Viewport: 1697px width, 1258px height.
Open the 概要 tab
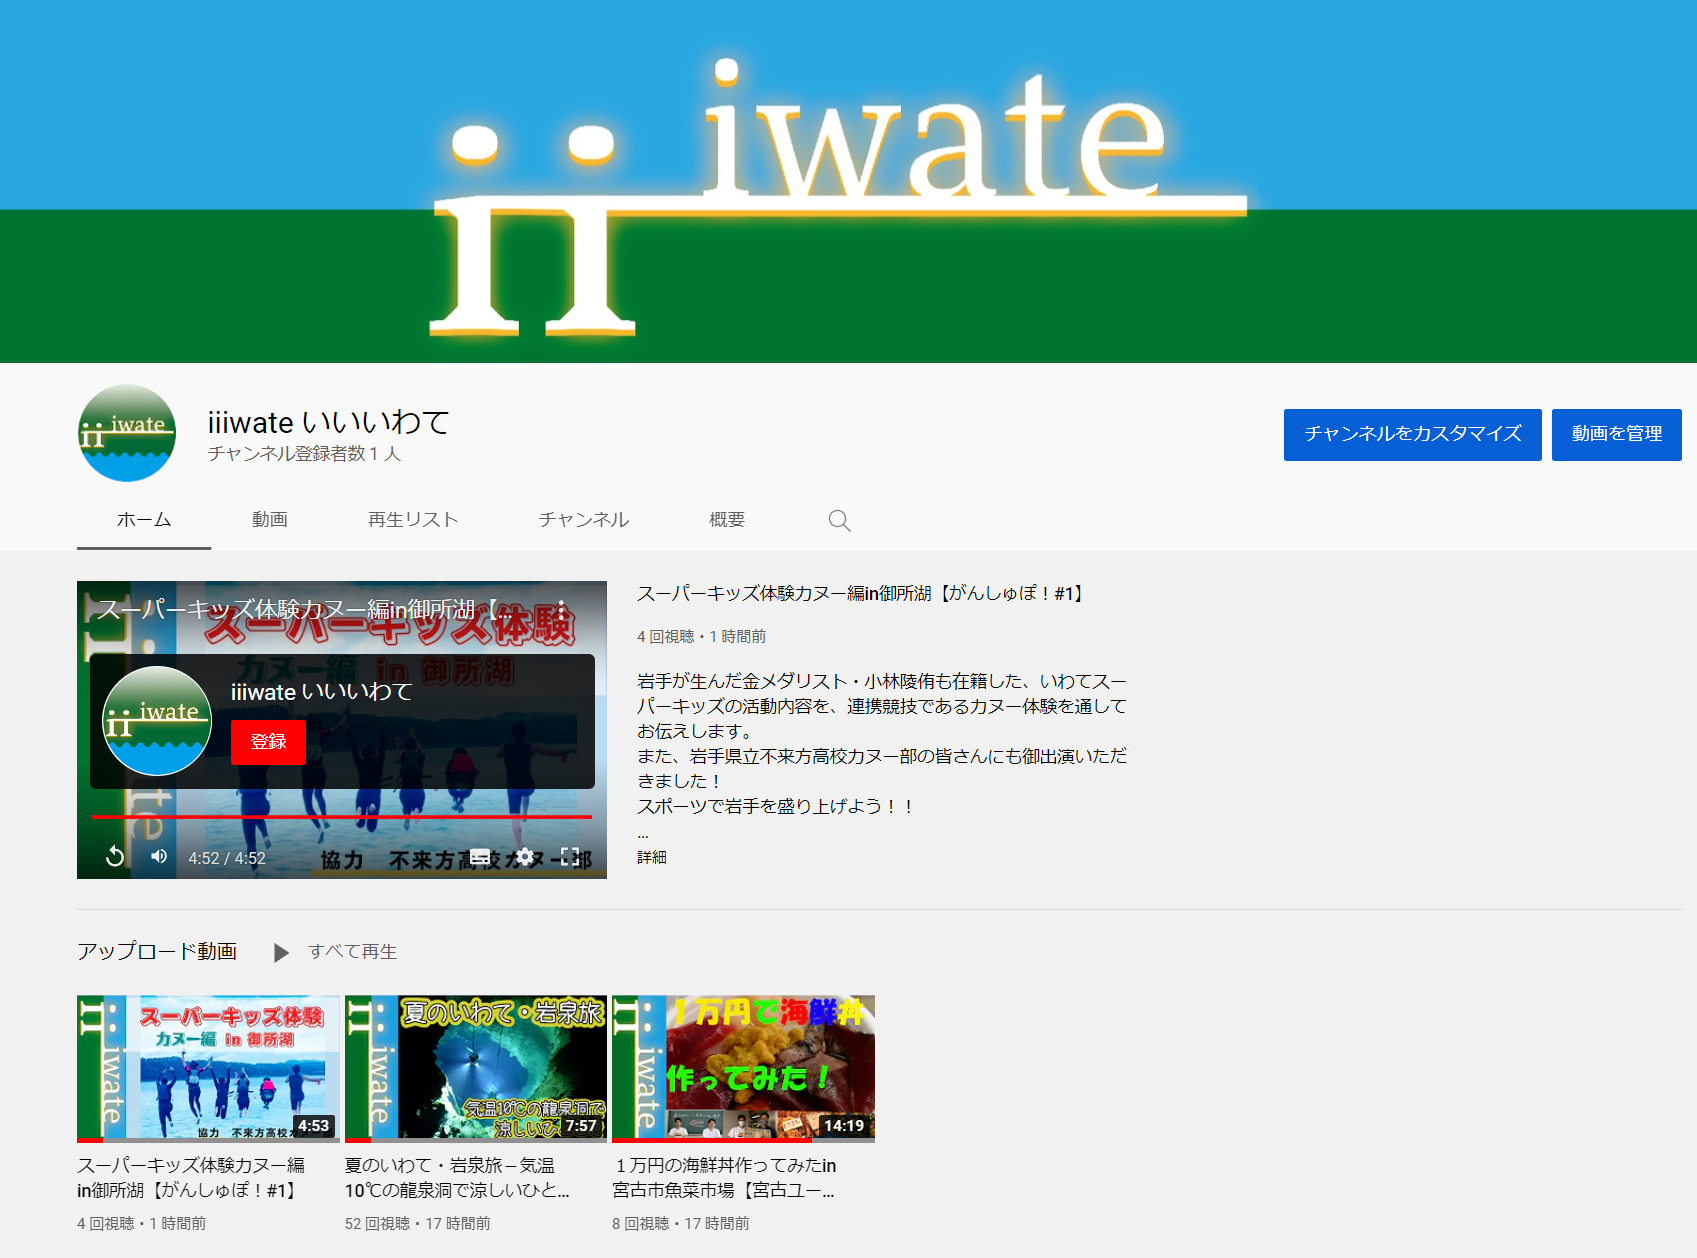coord(727,520)
